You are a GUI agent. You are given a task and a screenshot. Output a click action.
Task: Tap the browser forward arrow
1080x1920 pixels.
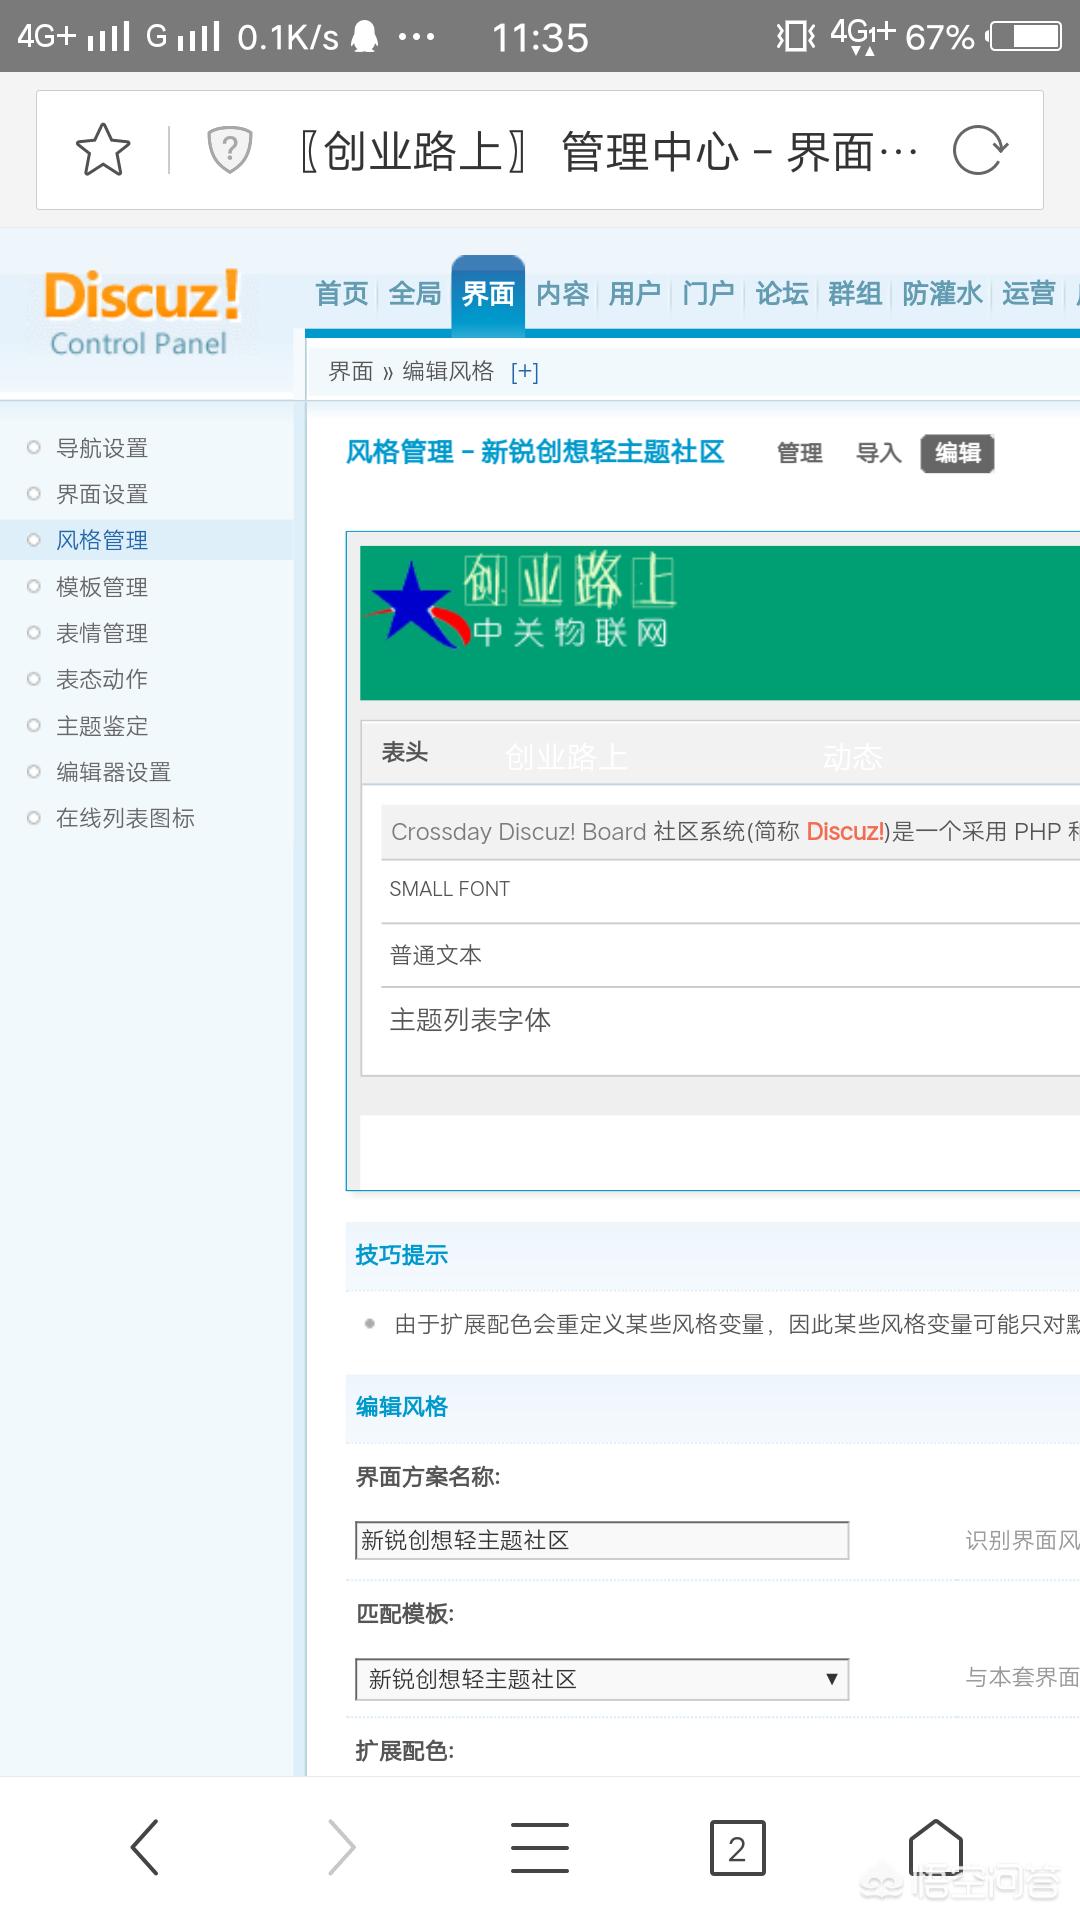342,1847
